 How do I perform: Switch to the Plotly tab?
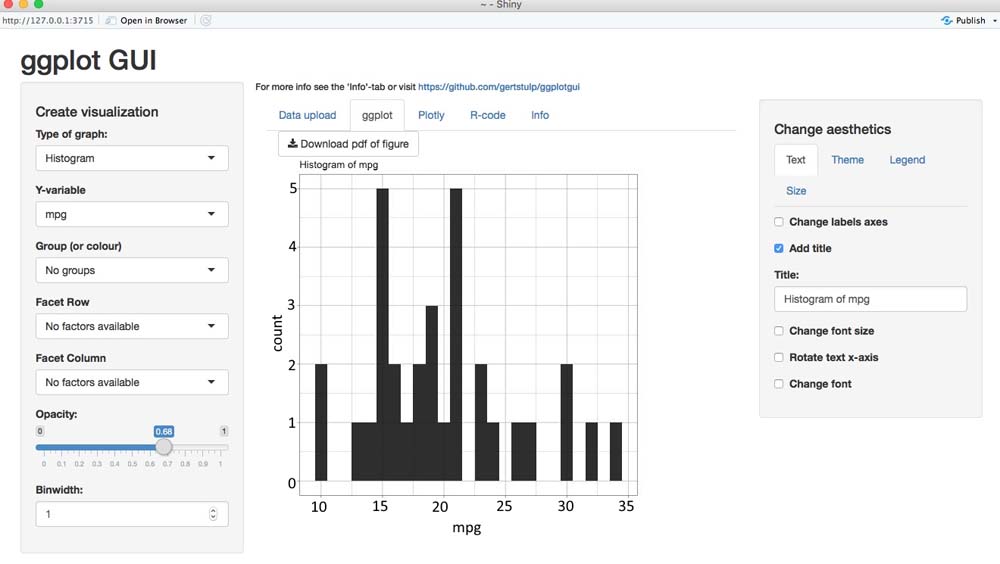click(x=431, y=115)
